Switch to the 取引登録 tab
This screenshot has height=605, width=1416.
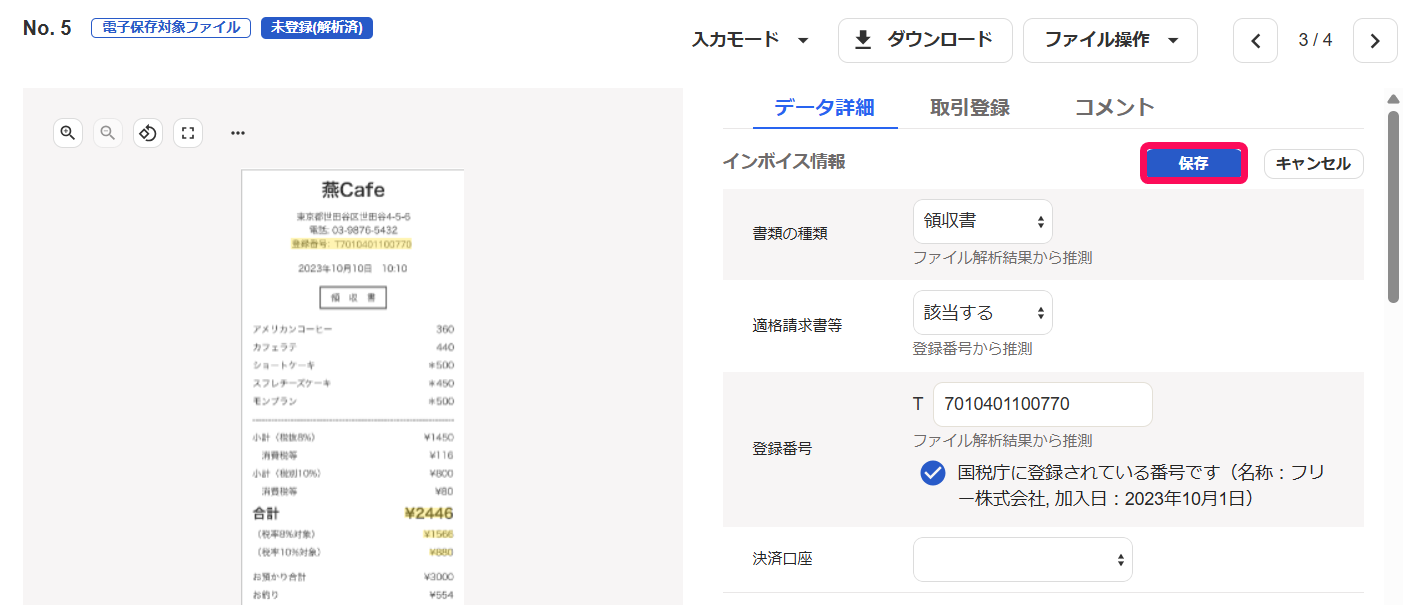click(x=969, y=108)
